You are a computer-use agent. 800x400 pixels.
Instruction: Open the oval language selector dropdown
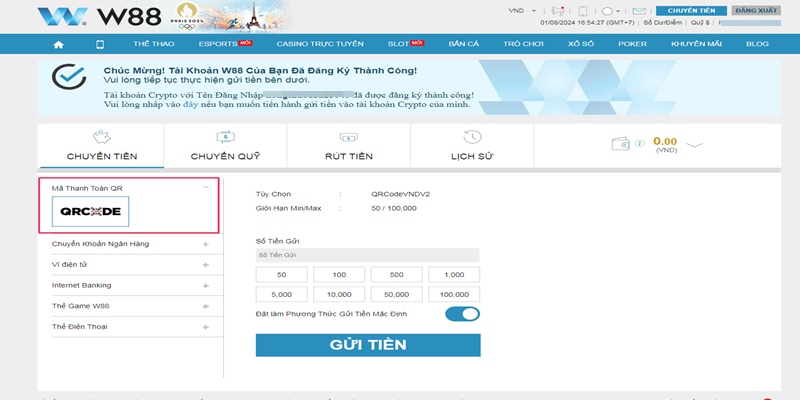tap(610, 11)
